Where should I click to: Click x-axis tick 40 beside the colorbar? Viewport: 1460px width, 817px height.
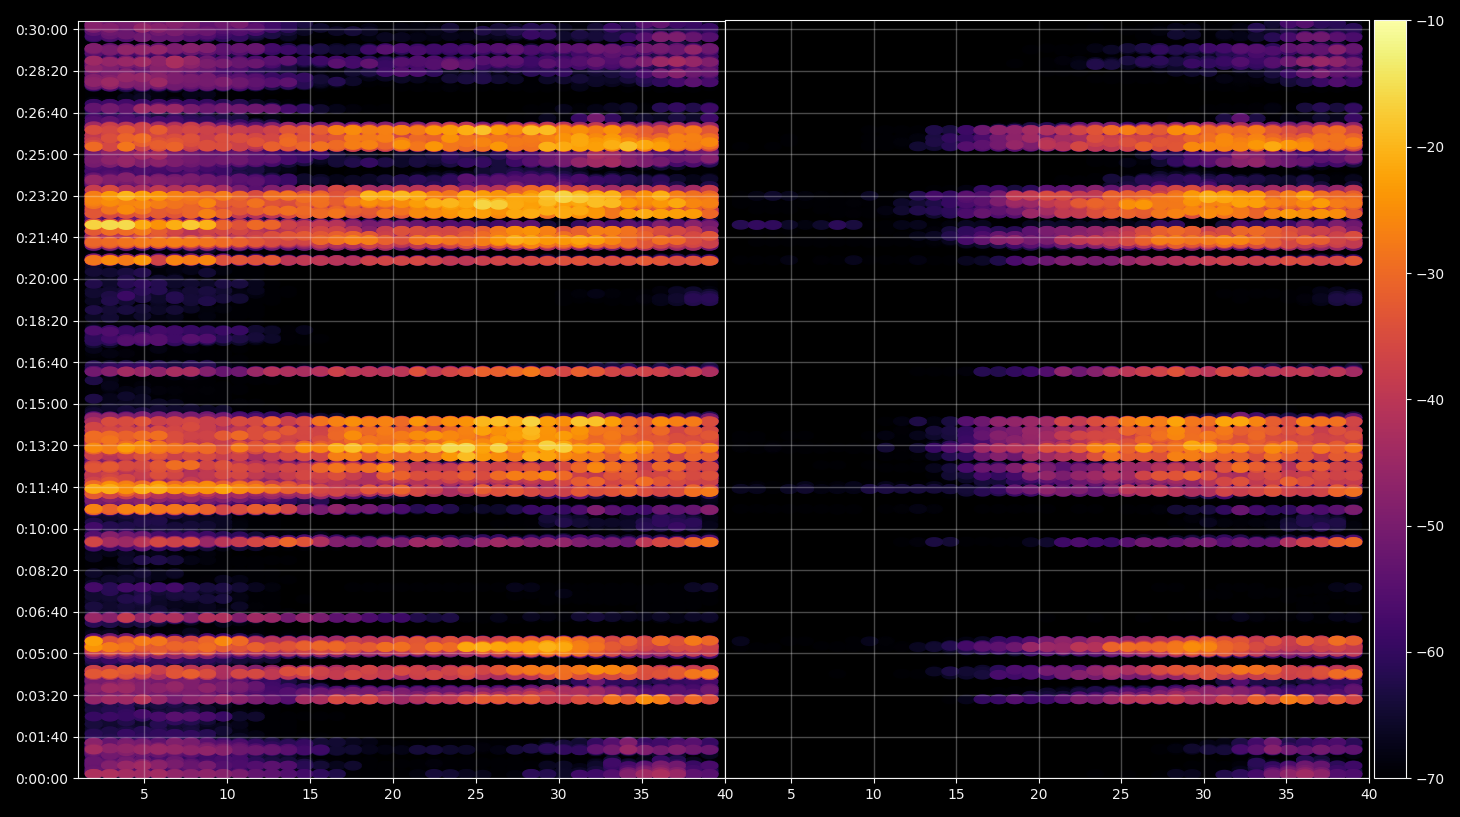[x=1369, y=795]
